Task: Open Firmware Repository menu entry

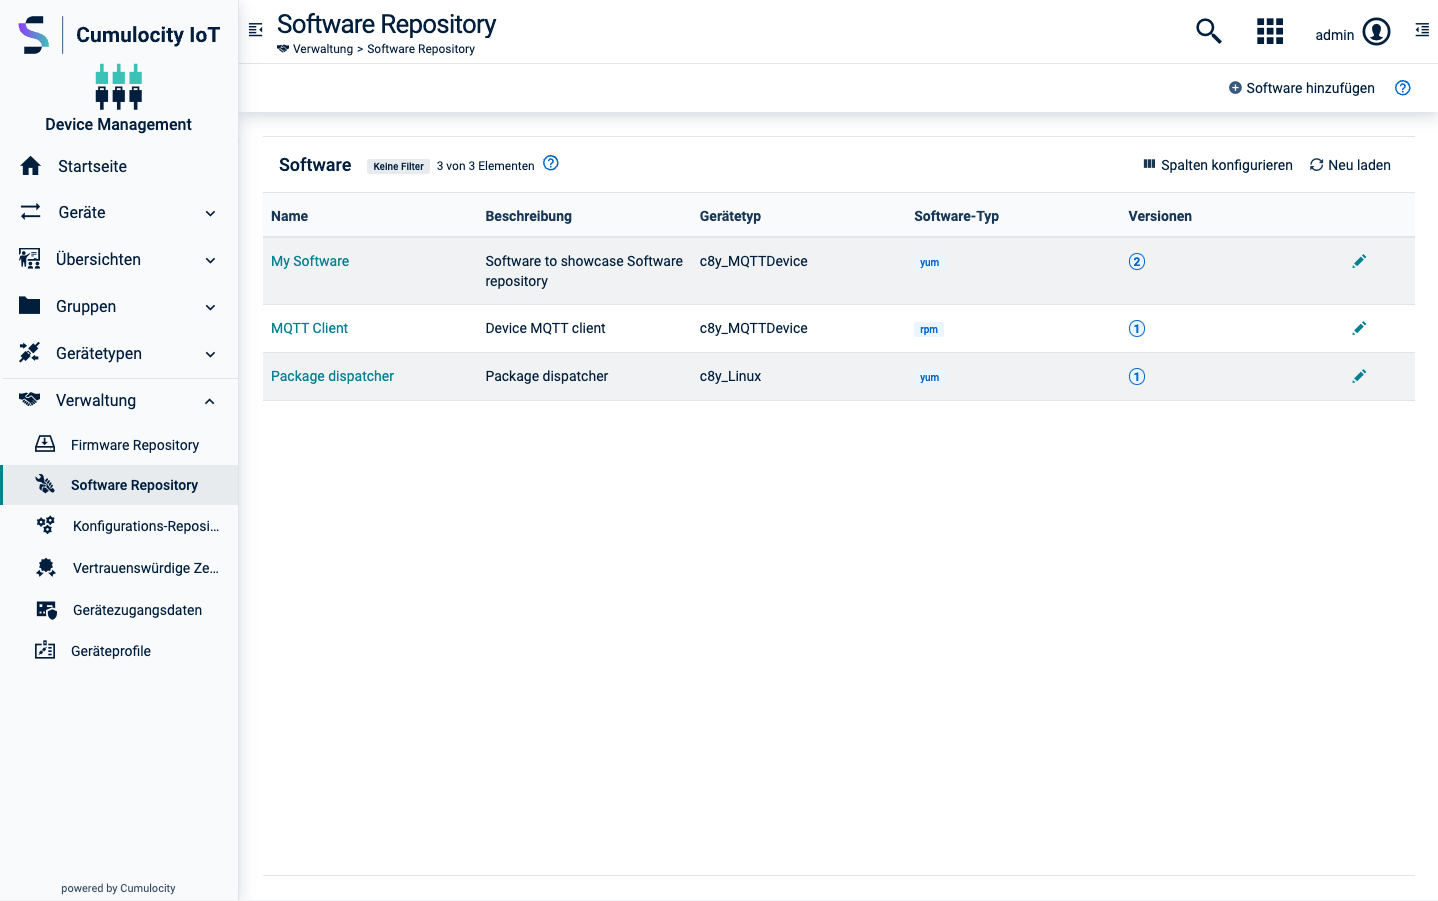Action: [119, 445]
